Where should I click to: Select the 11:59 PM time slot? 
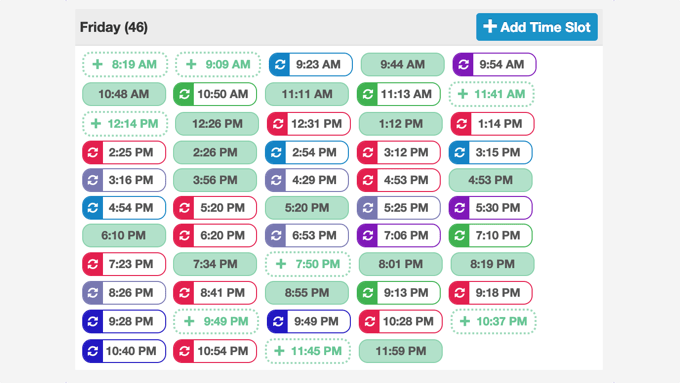click(x=401, y=351)
